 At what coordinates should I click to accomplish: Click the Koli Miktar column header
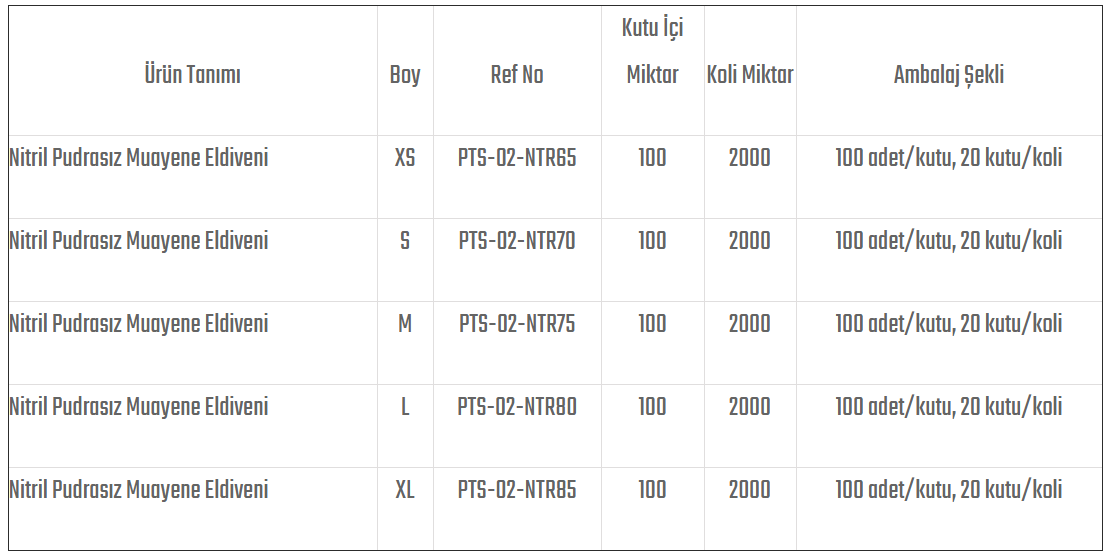coord(750,75)
